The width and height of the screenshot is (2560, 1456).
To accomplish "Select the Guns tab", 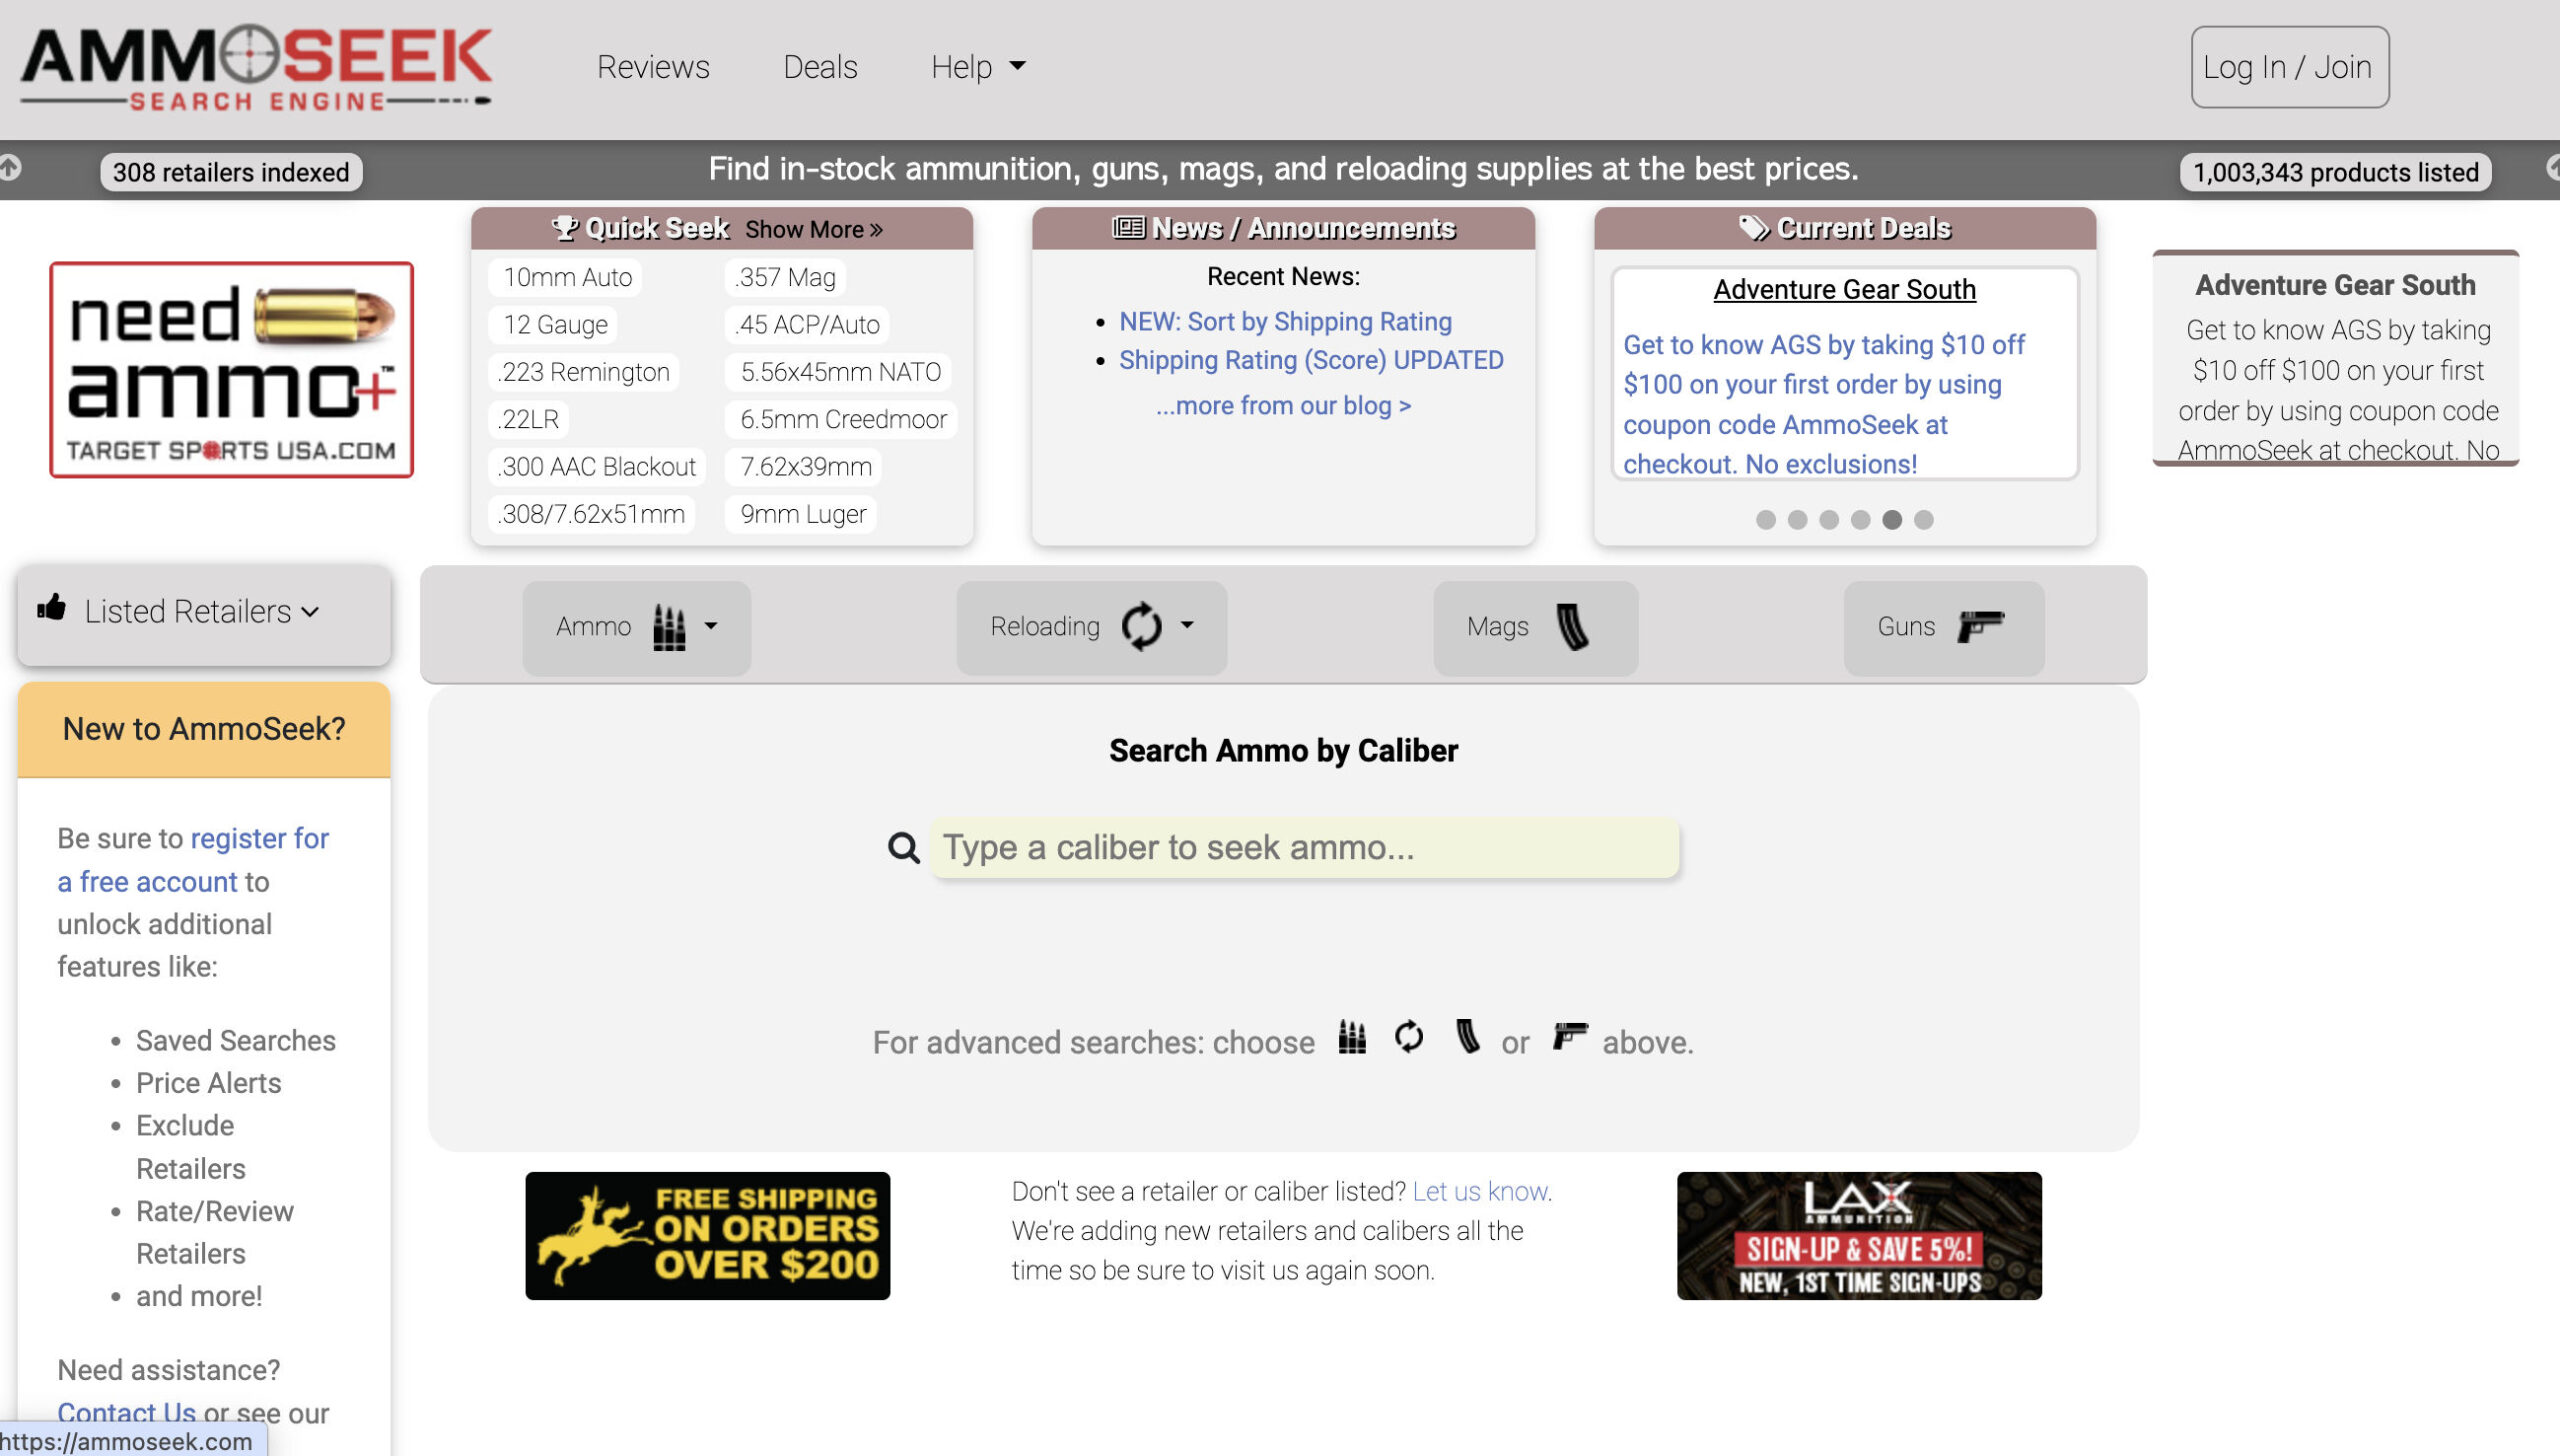I will click(x=1943, y=627).
